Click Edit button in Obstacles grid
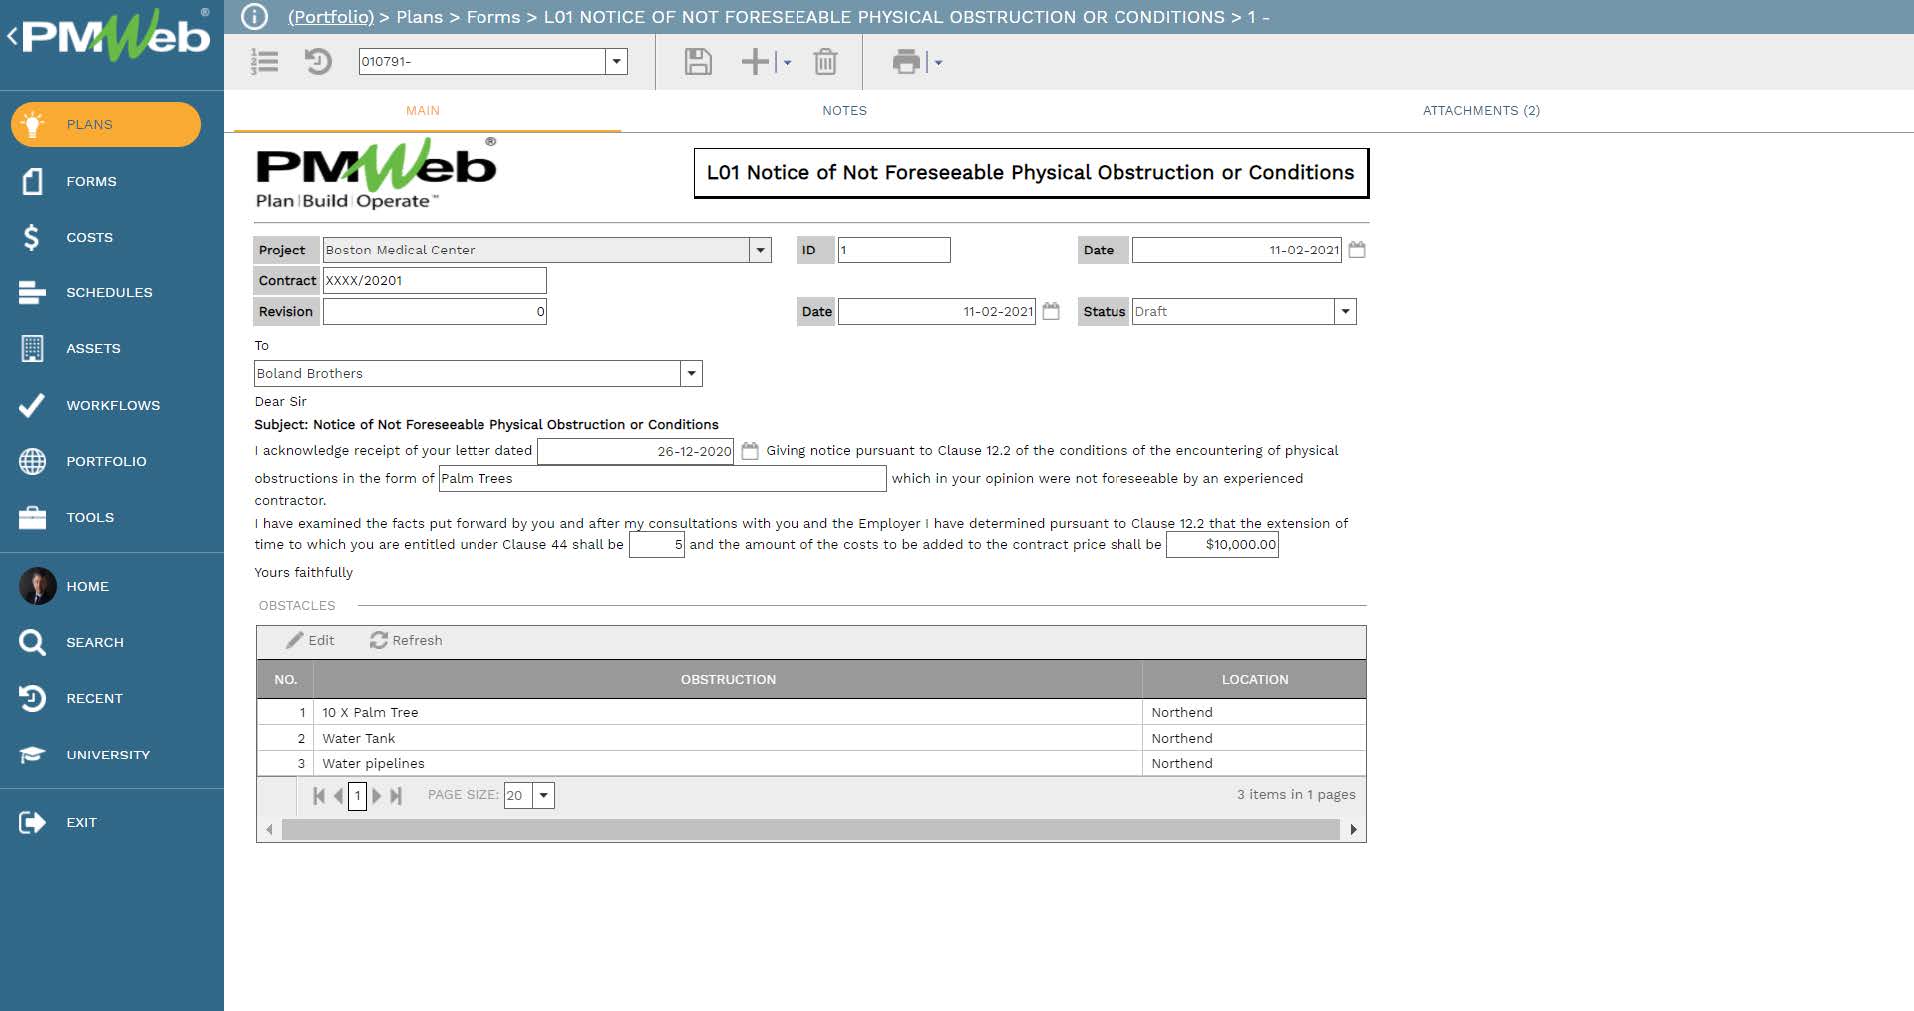 [x=311, y=641]
